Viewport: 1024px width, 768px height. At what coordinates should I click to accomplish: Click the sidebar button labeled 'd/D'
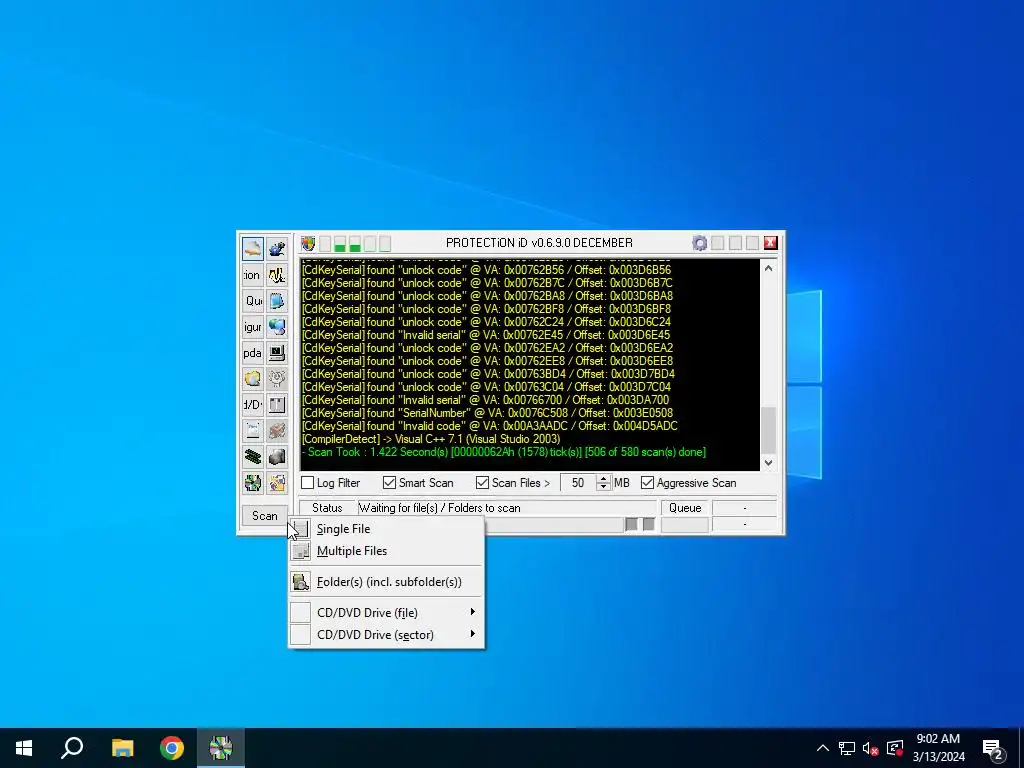253,405
